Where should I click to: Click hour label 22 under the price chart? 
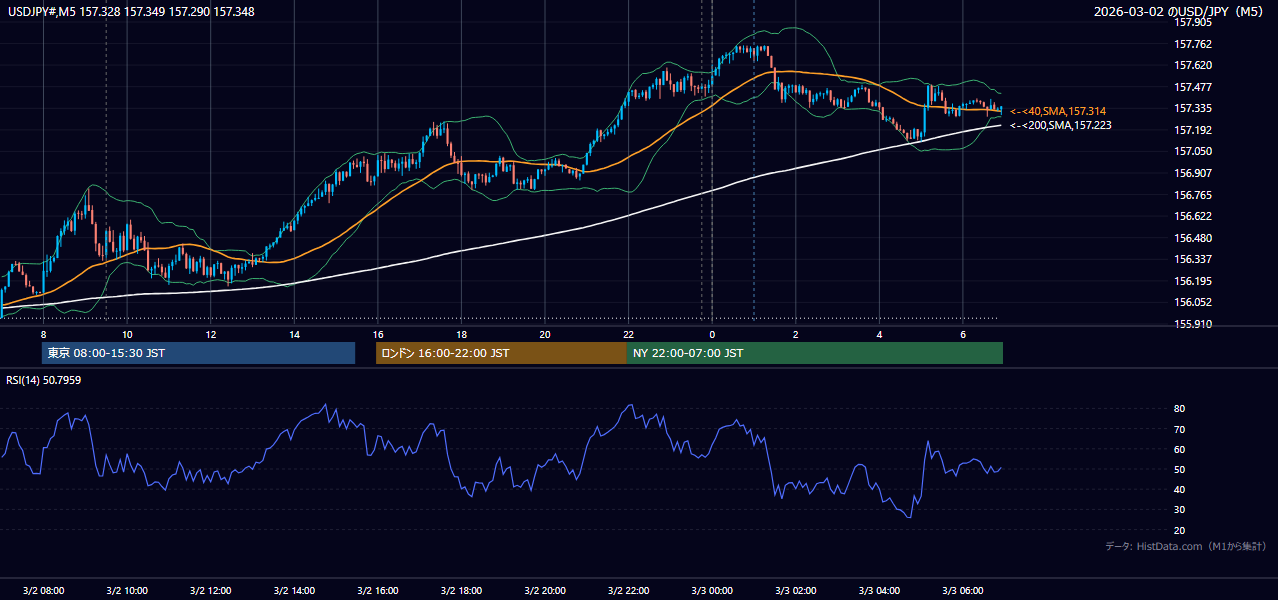[x=628, y=334]
